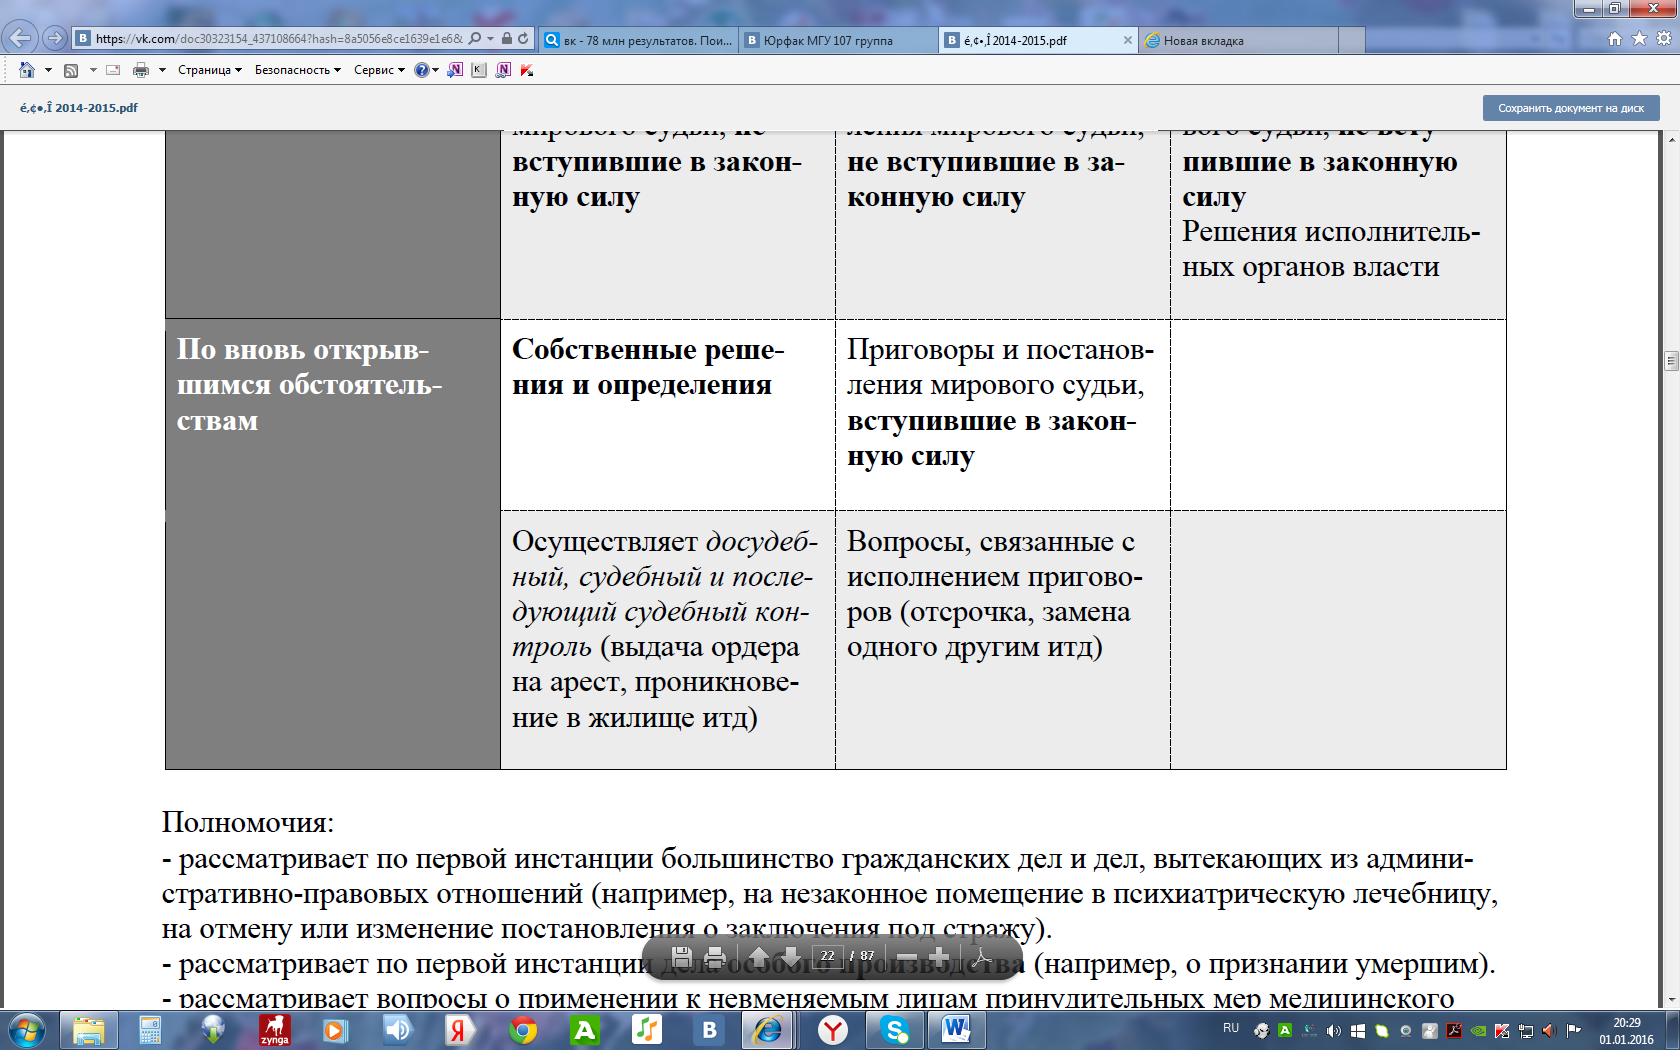Click the blue Help question mark icon
Viewport: 1680px width, 1050px height.
[x=421, y=70]
